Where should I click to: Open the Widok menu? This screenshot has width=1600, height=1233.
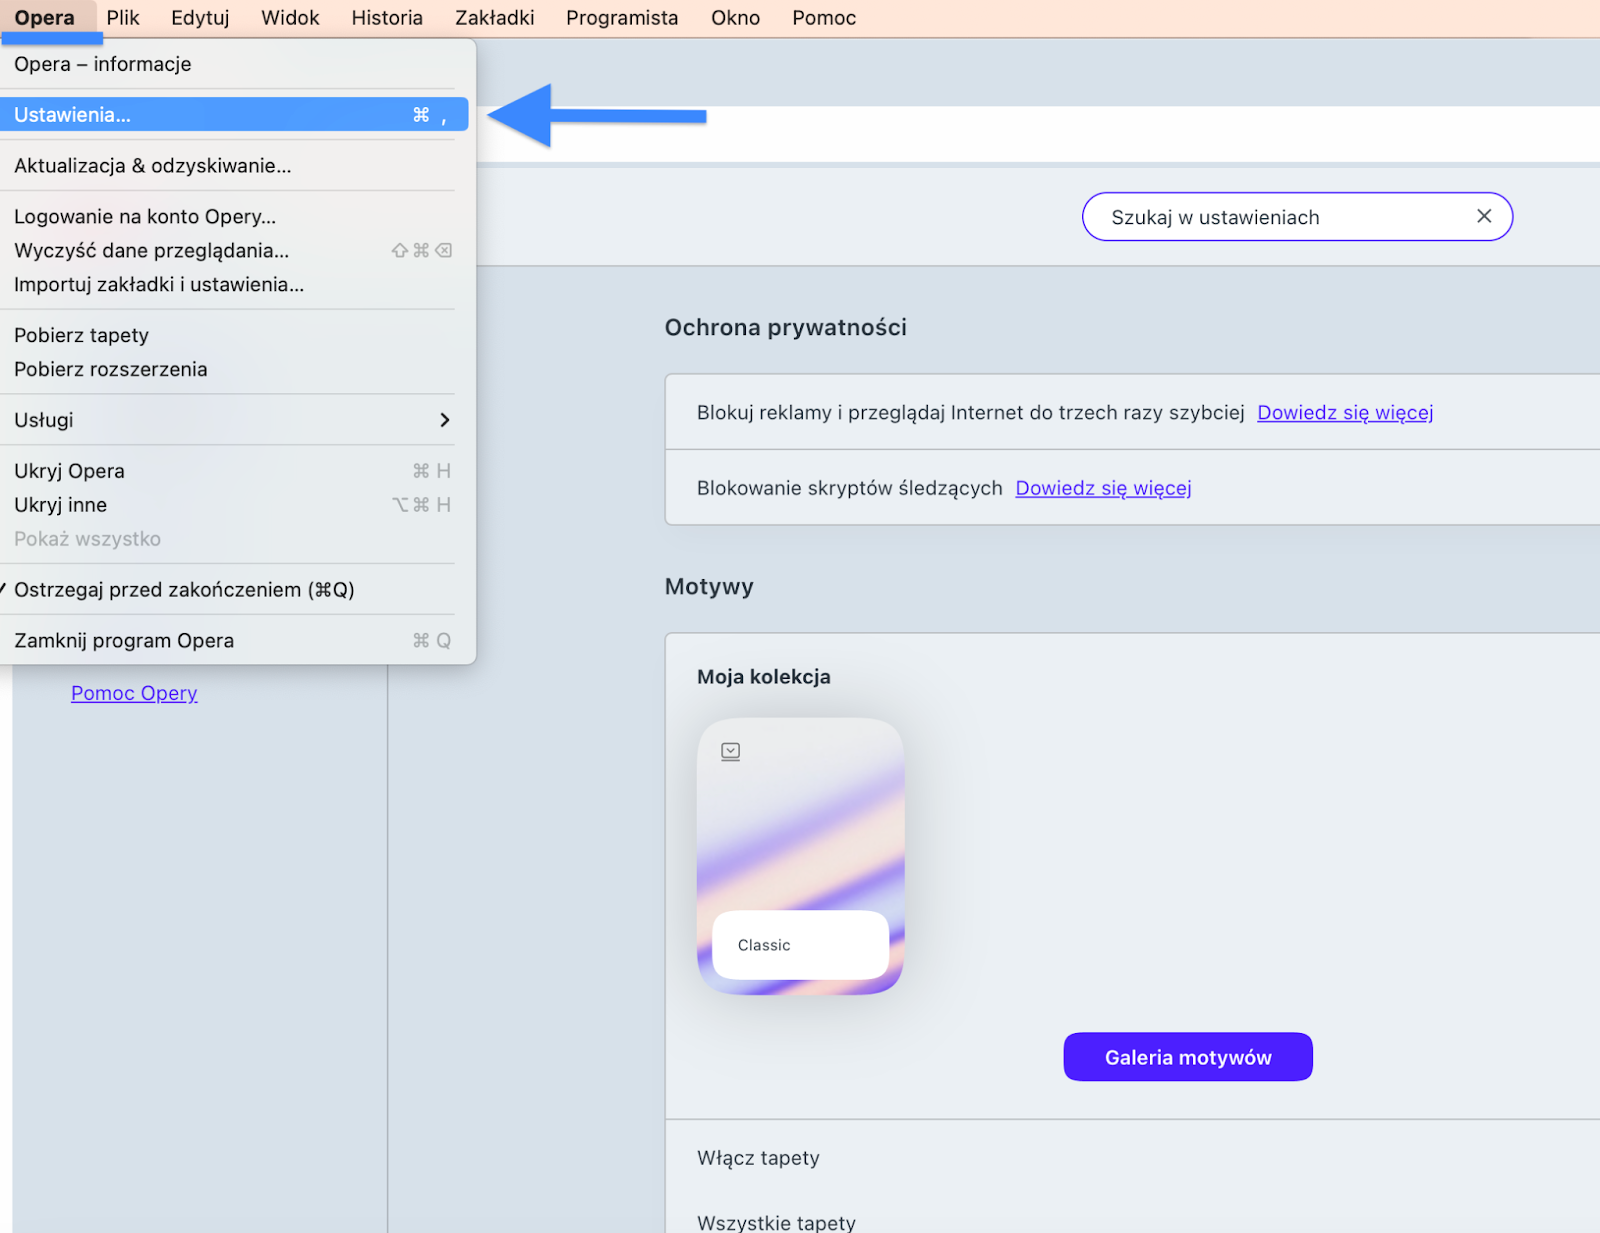(x=290, y=18)
